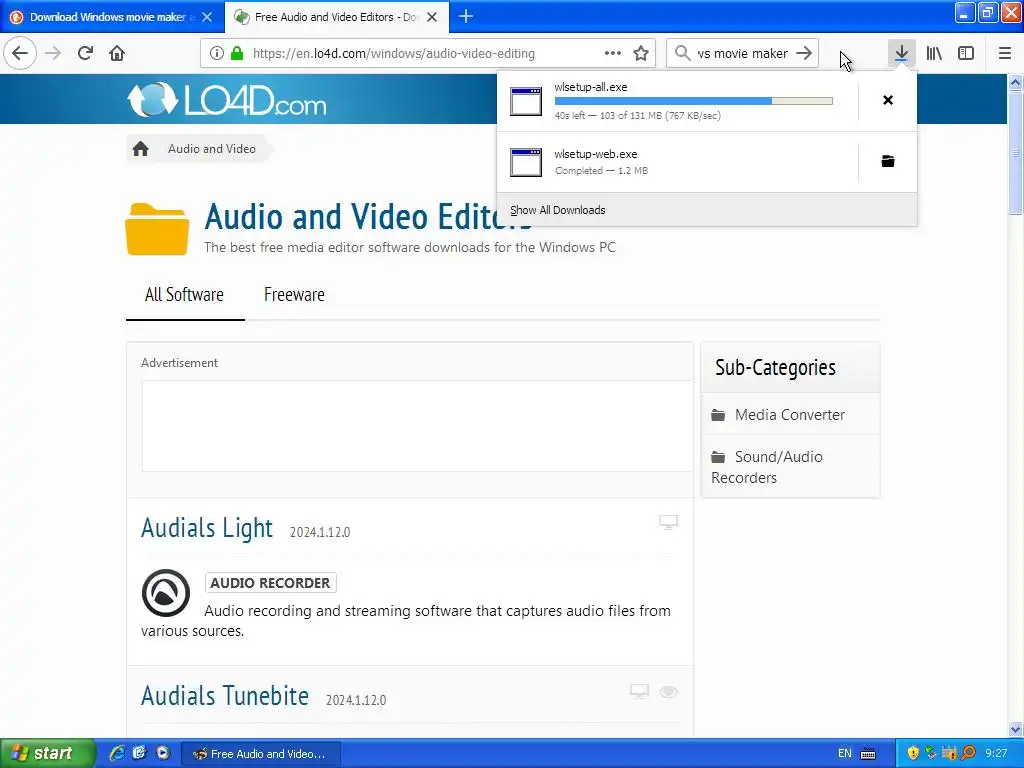Launch Internet Explorer from quick launch

[x=117, y=753]
